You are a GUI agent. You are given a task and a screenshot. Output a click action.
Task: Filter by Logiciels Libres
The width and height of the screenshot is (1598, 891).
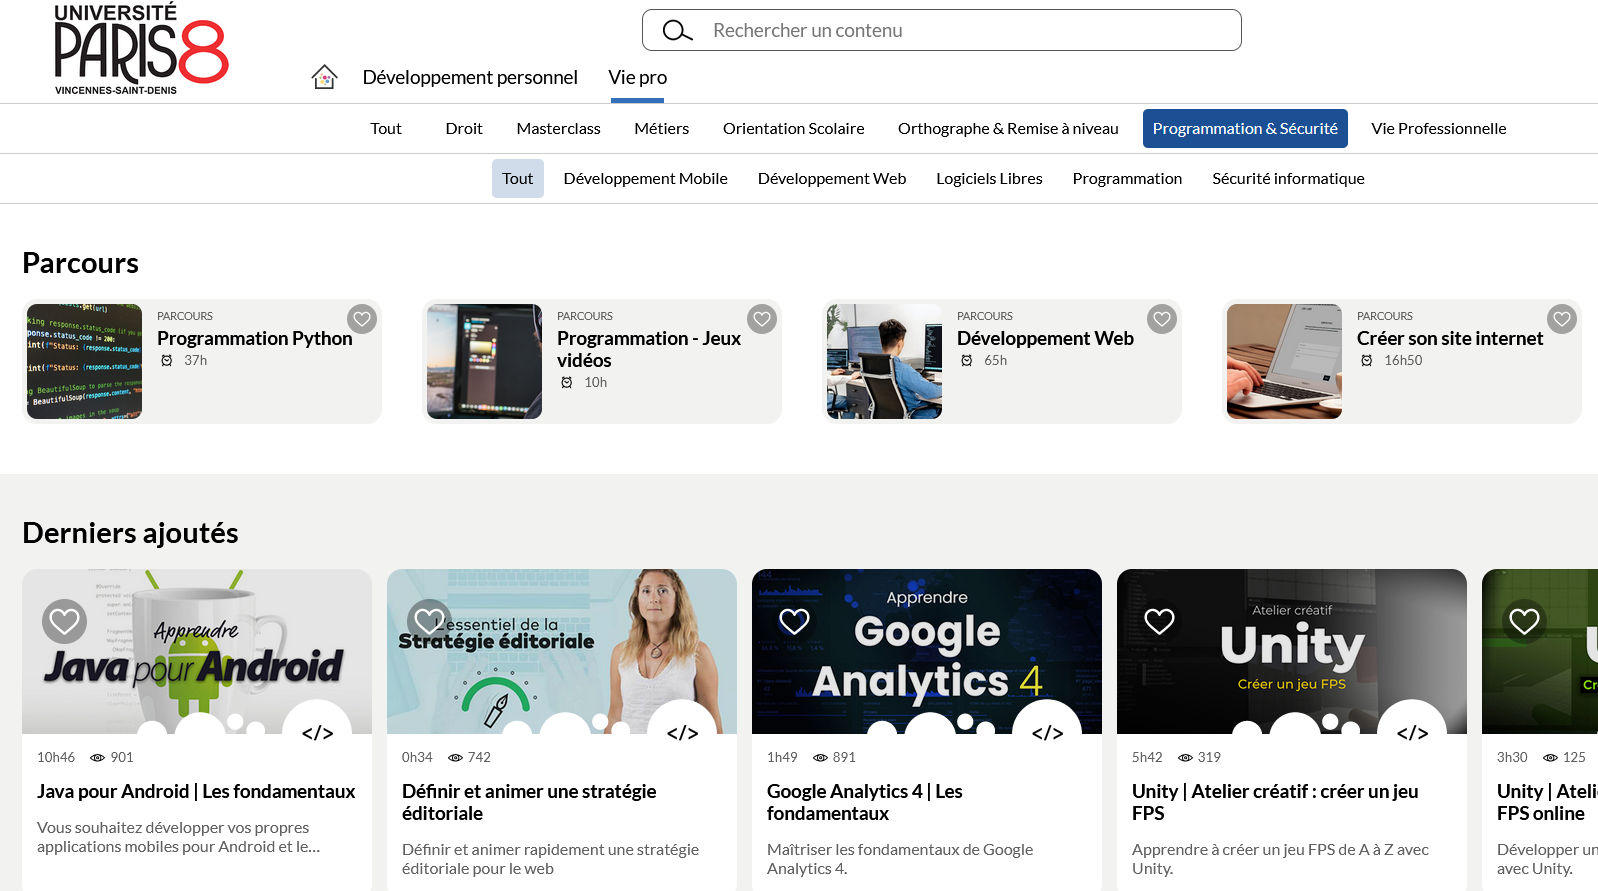tap(989, 178)
